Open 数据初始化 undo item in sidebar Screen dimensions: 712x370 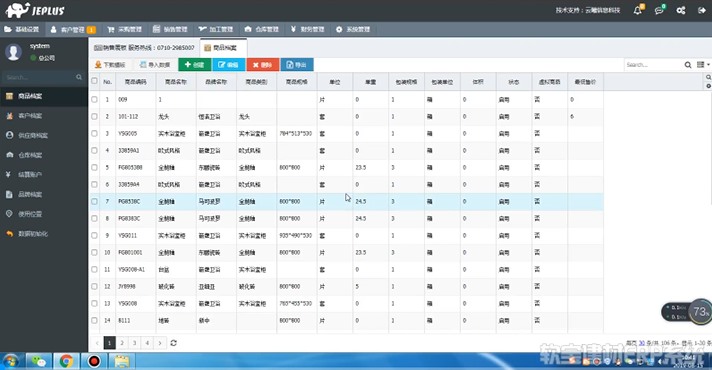tap(33, 234)
